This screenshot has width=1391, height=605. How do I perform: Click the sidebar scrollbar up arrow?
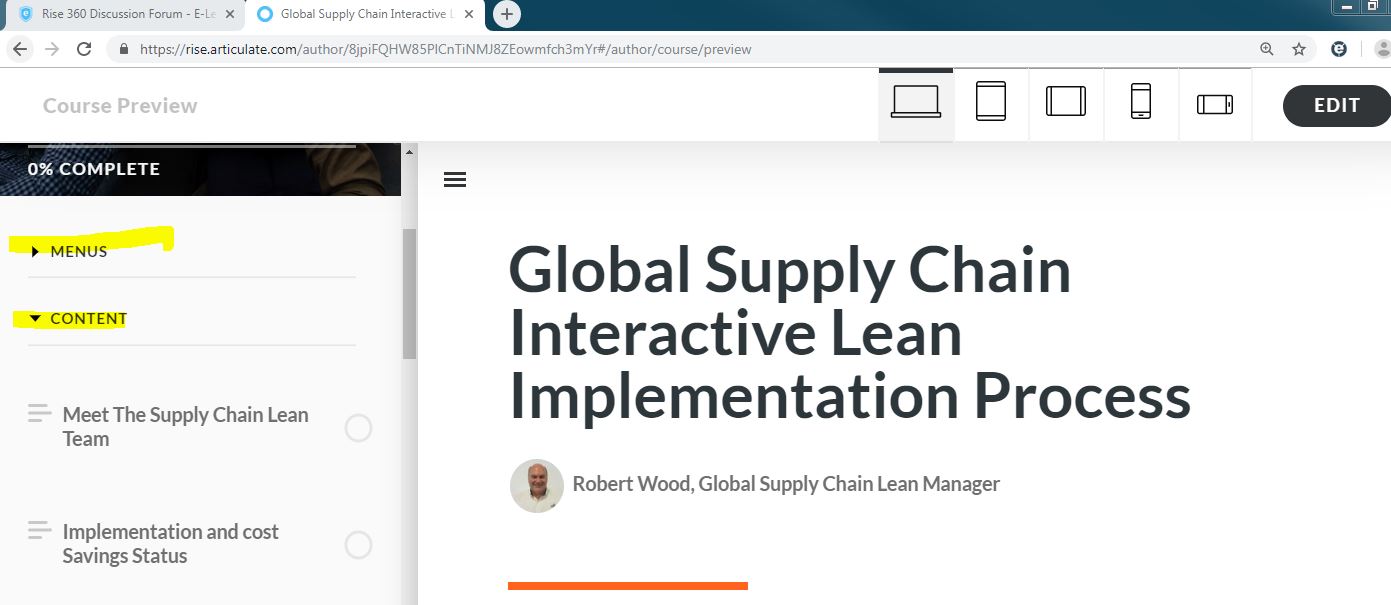click(x=409, y=152)
